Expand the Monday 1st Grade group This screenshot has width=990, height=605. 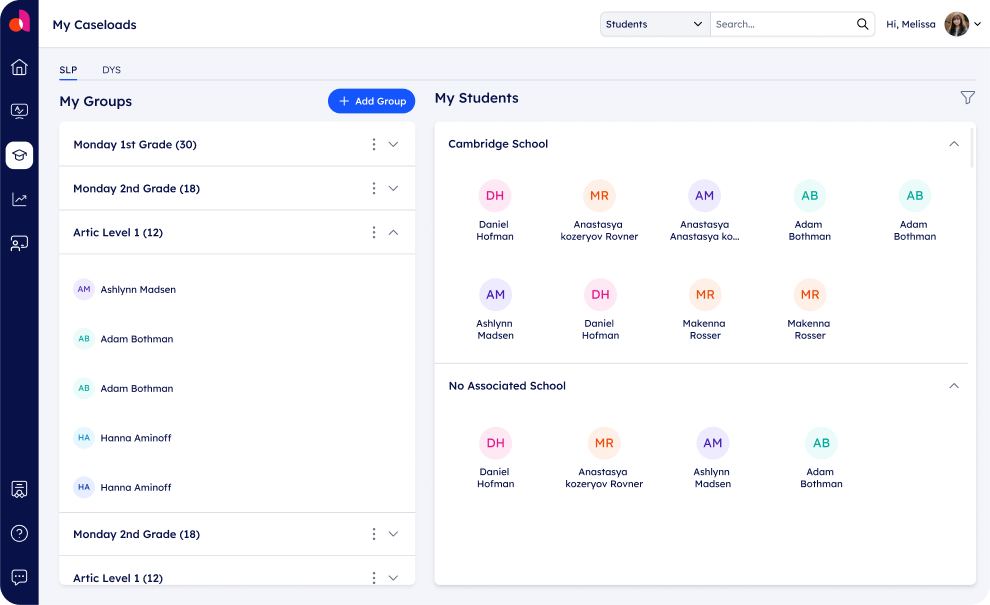point(393,144)
